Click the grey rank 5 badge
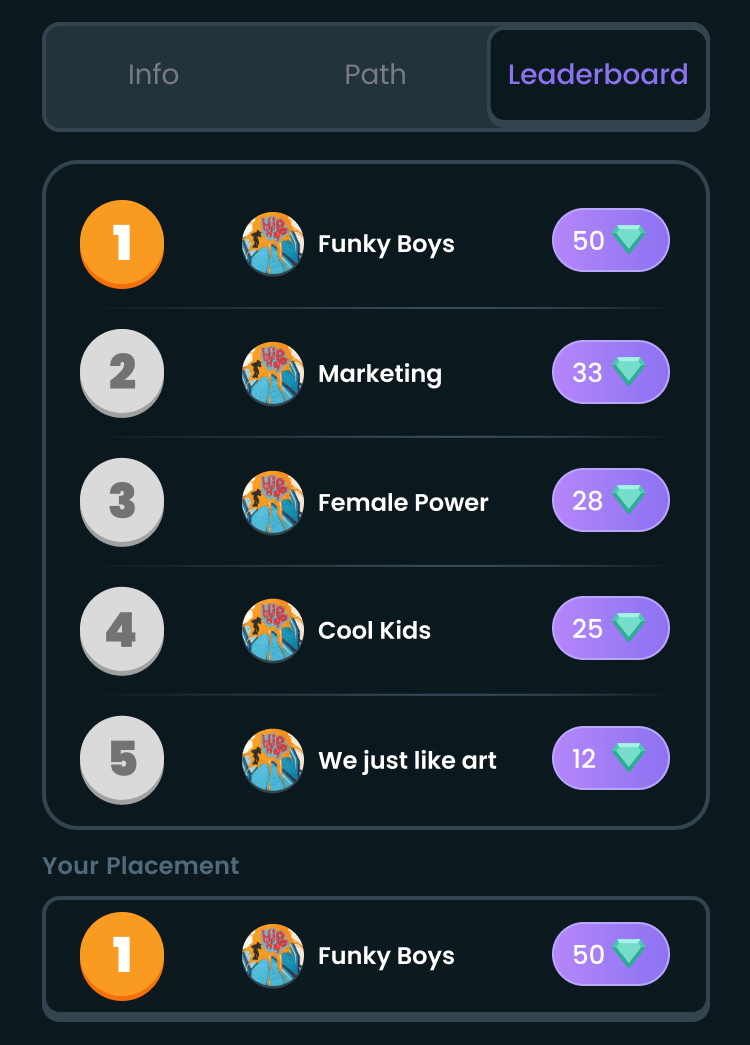750x1045 pixels. (122, 760)
